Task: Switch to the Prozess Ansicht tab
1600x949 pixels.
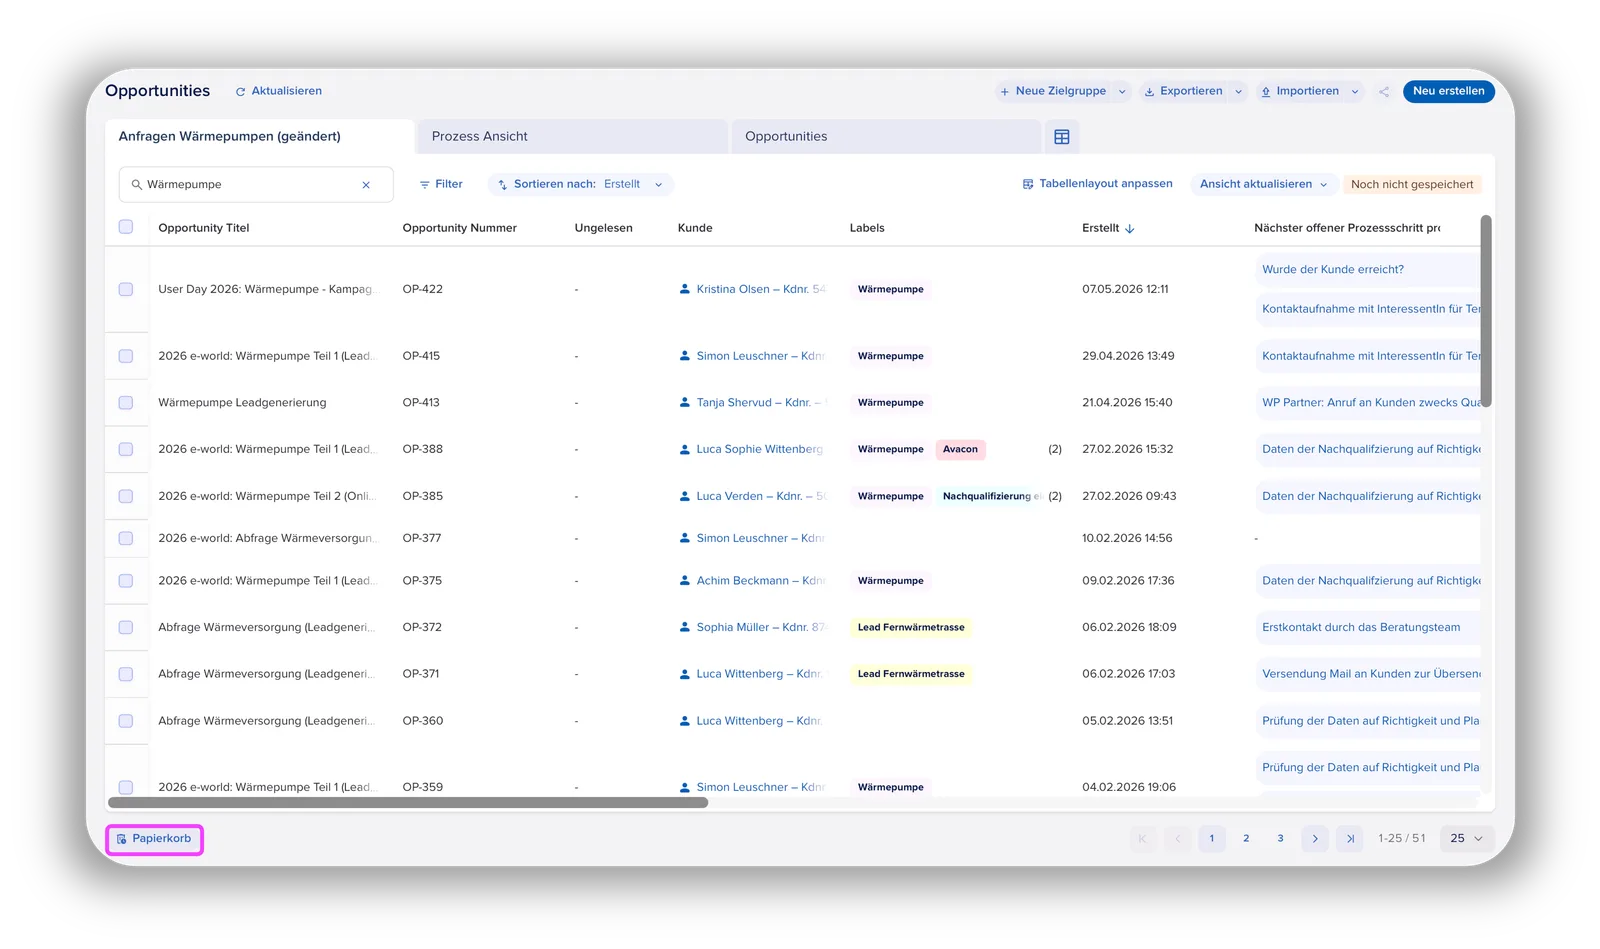Action: pos(572,137)
